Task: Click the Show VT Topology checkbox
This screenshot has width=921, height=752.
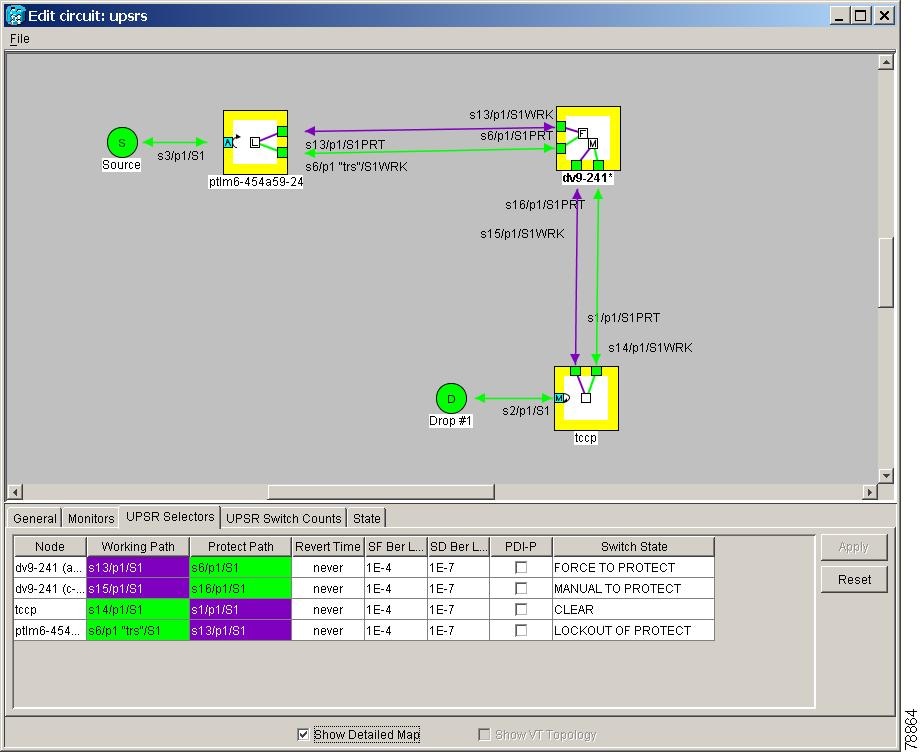Action: 484,734
